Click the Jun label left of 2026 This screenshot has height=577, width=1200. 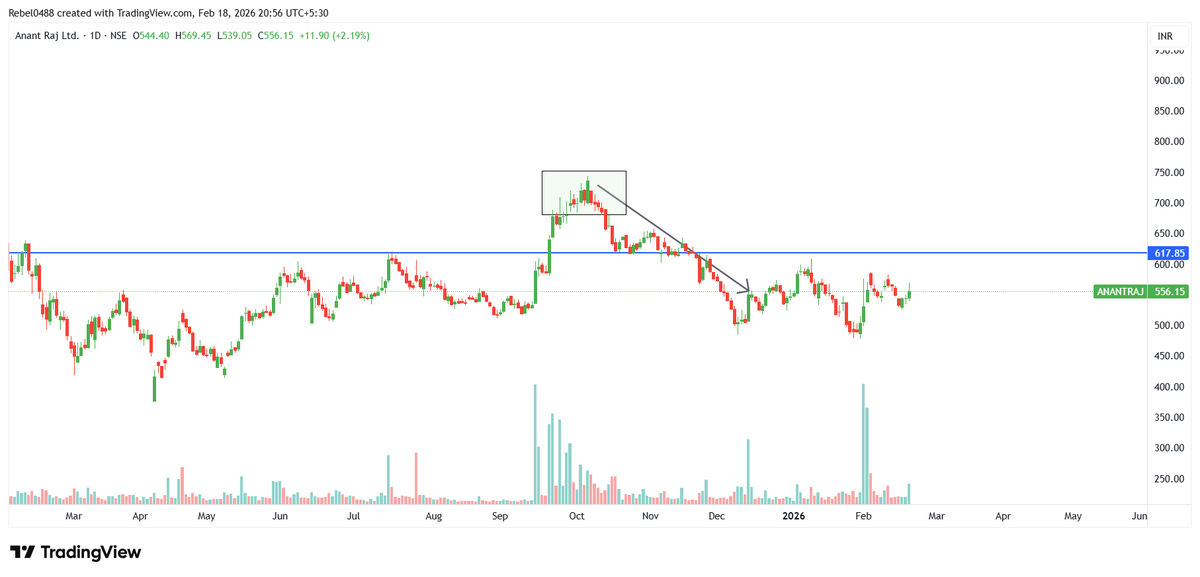[280, 517]
